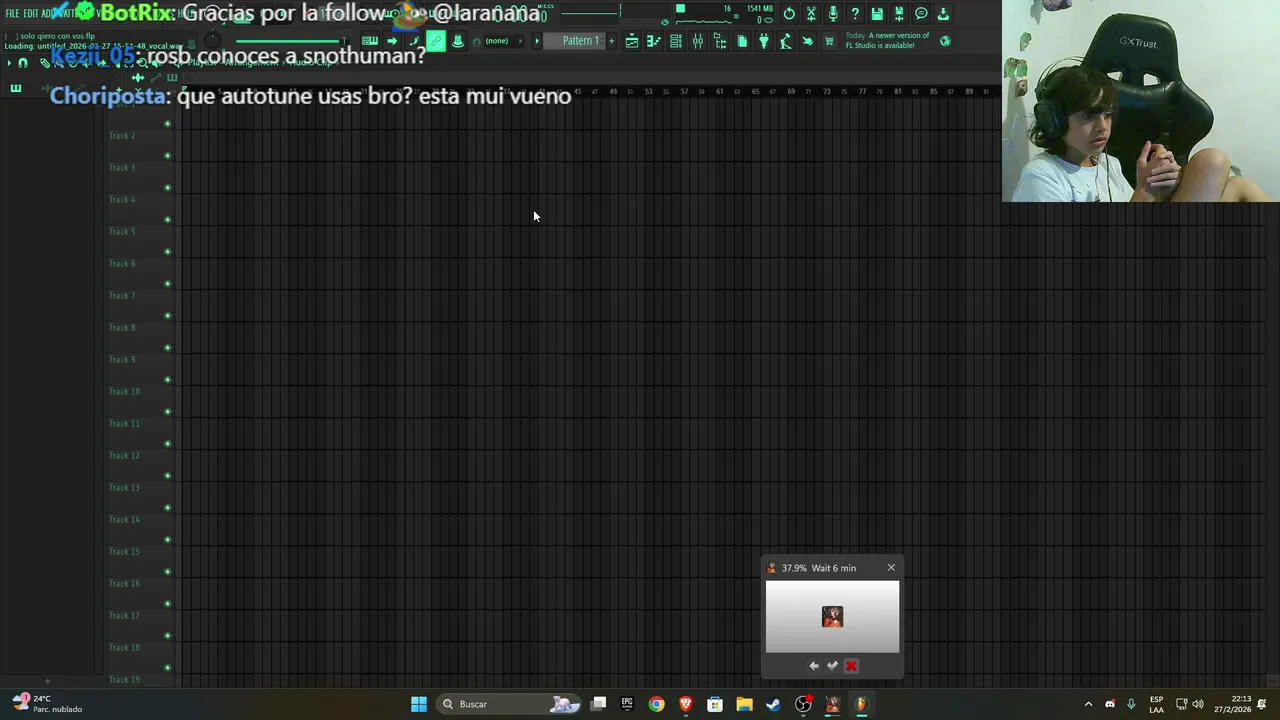
Task: Click the back arrow in progress popup
Action: point(813,666)
